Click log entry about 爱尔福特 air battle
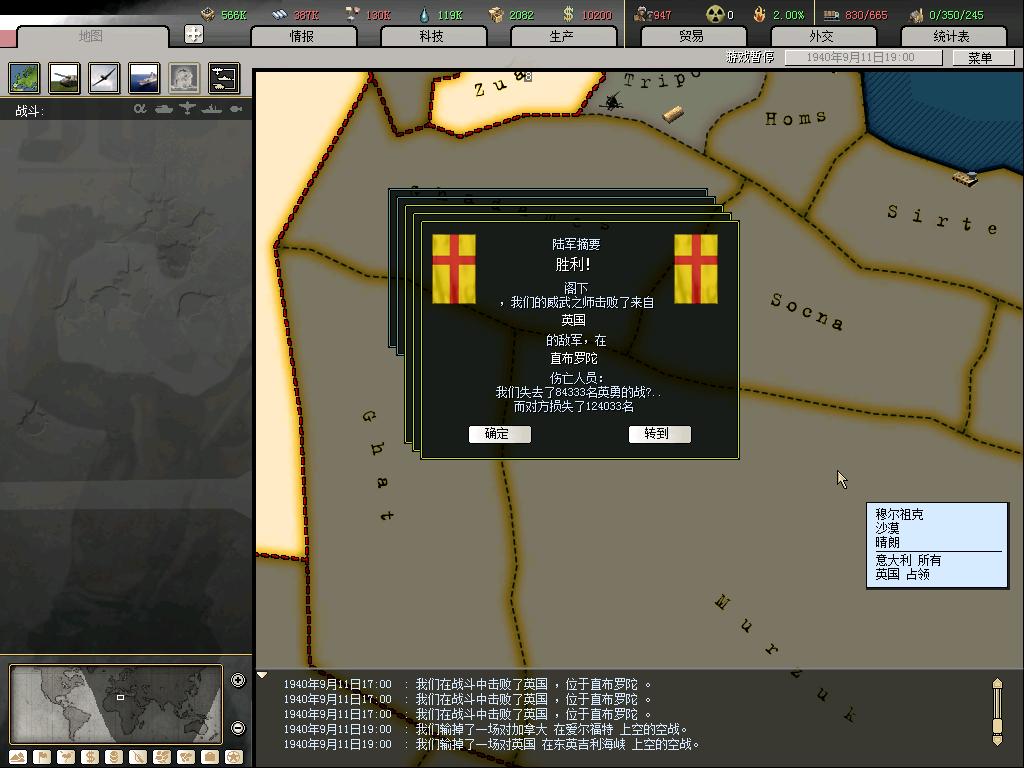Screen dimensions: 1024x768 [x=486, y=729]
